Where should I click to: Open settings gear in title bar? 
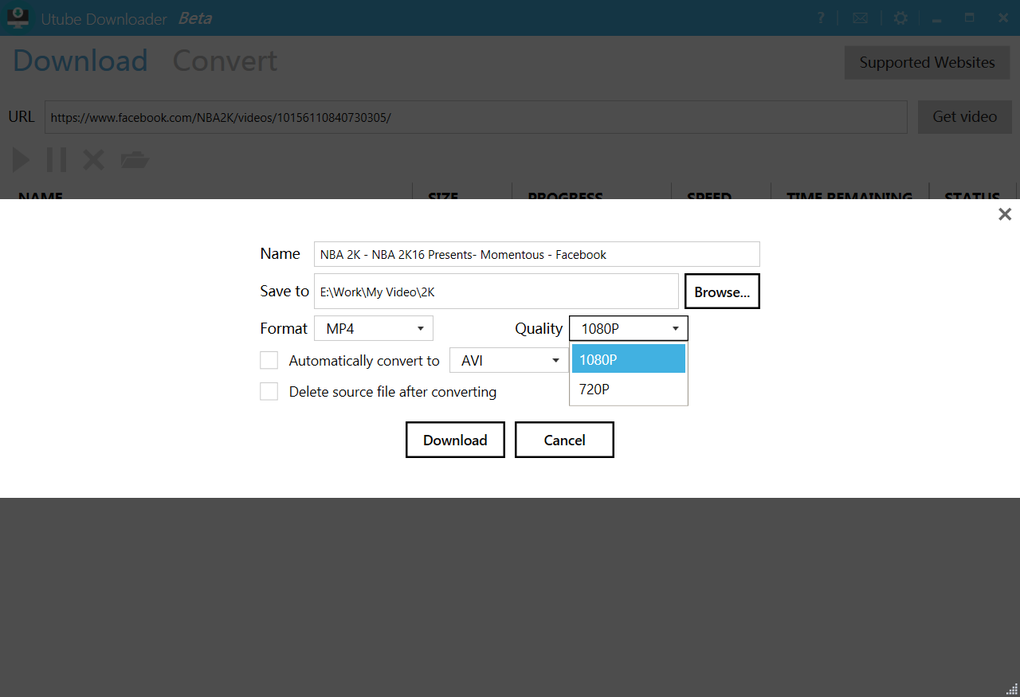coord(900,18)
